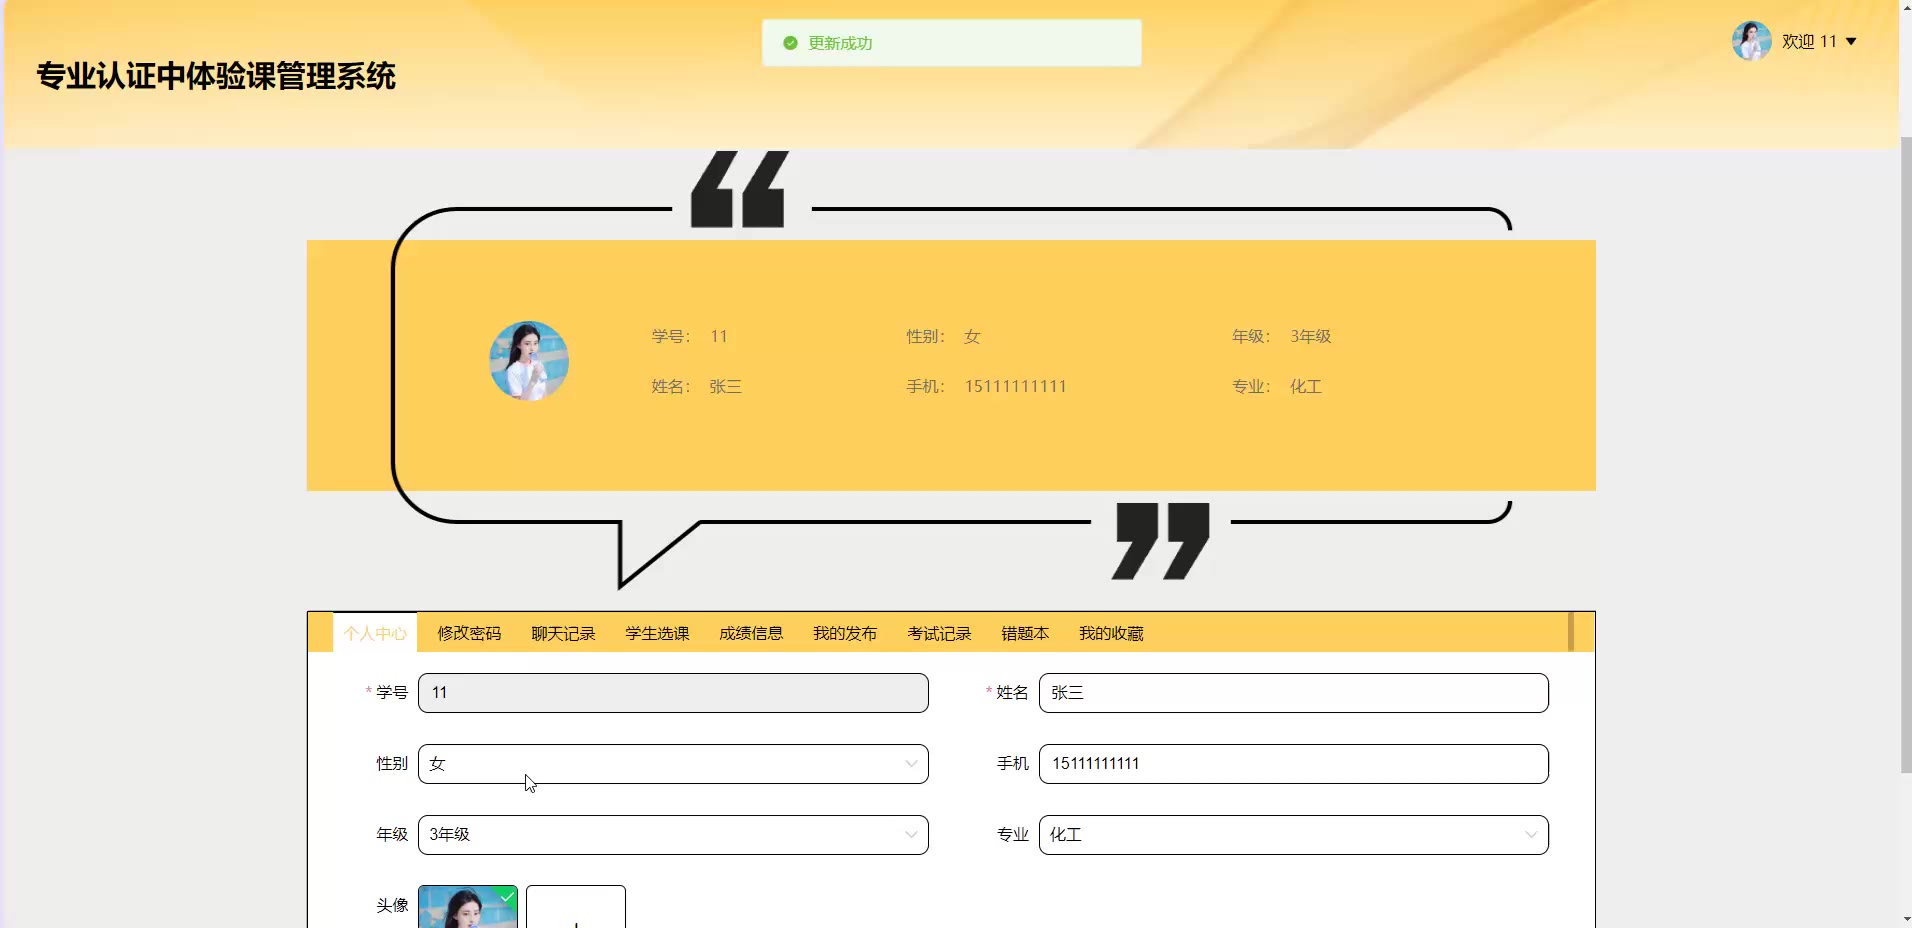View the 成绩信息 tab

click(x=751, y=633)
